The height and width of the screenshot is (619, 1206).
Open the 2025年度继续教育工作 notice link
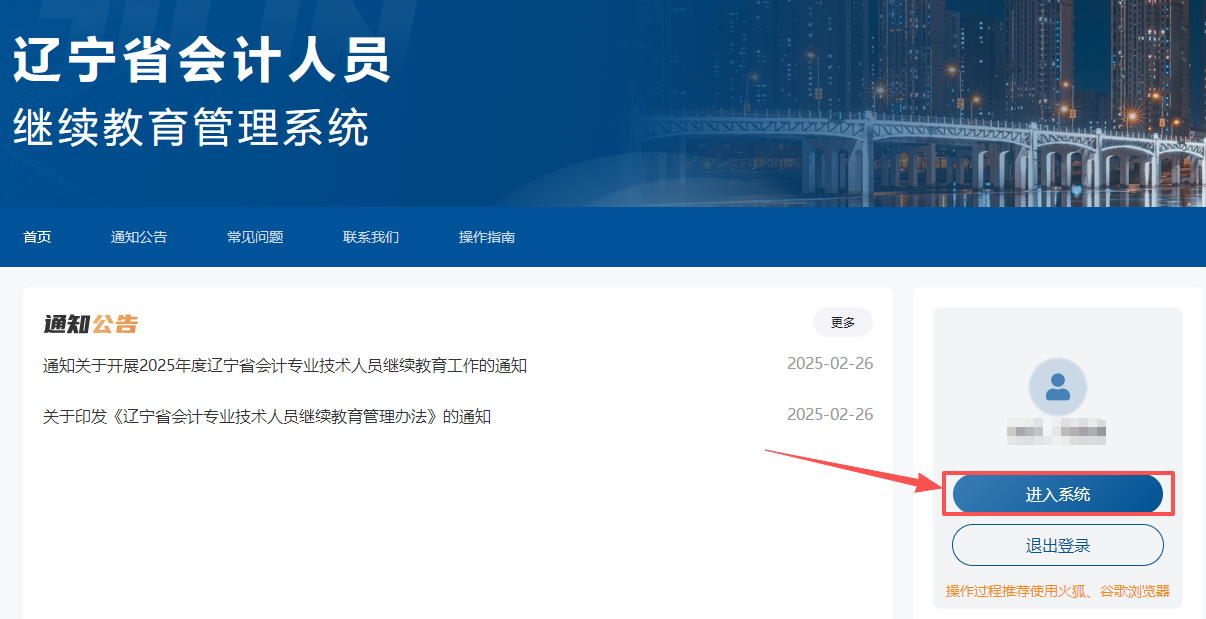[285, 366]
